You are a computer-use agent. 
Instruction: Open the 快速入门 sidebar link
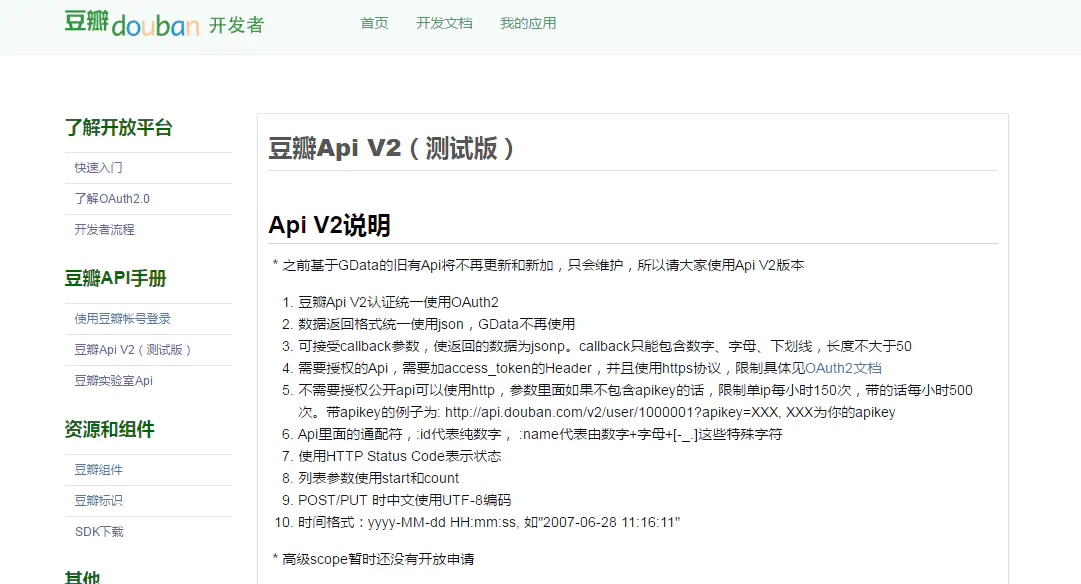[99, 168]
